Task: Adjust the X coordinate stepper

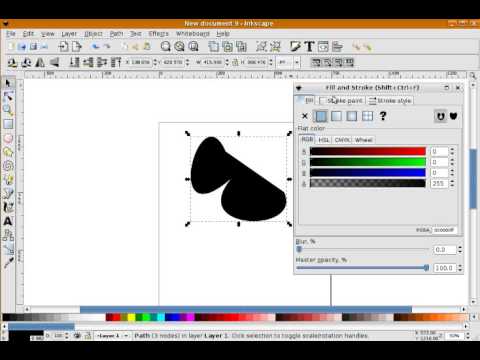Action: pyautogui.click(x=155, y=62)
